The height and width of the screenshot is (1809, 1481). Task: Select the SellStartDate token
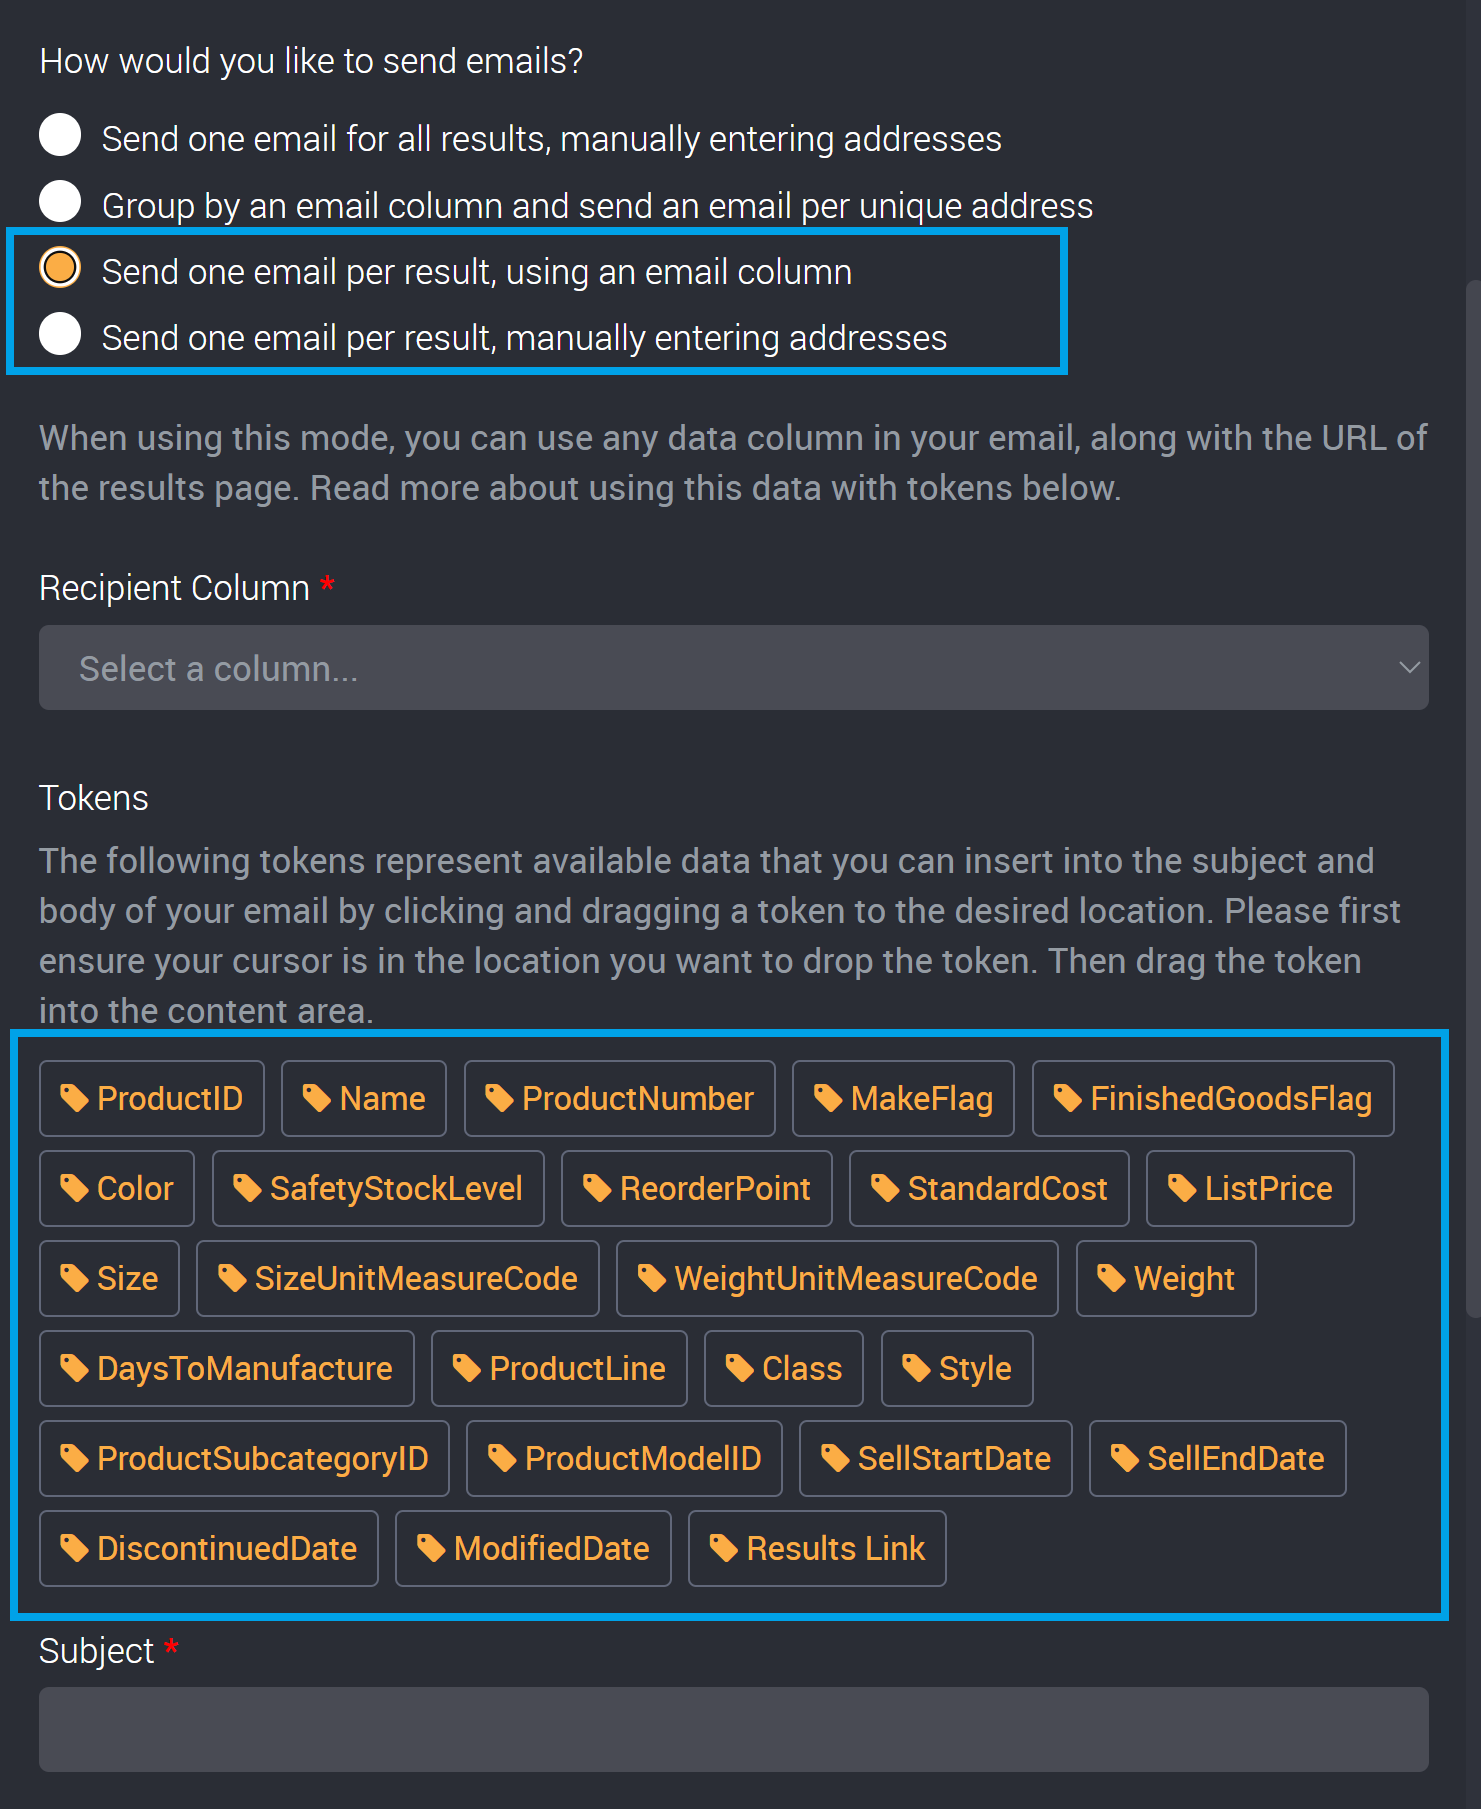tap(935, 1458)
